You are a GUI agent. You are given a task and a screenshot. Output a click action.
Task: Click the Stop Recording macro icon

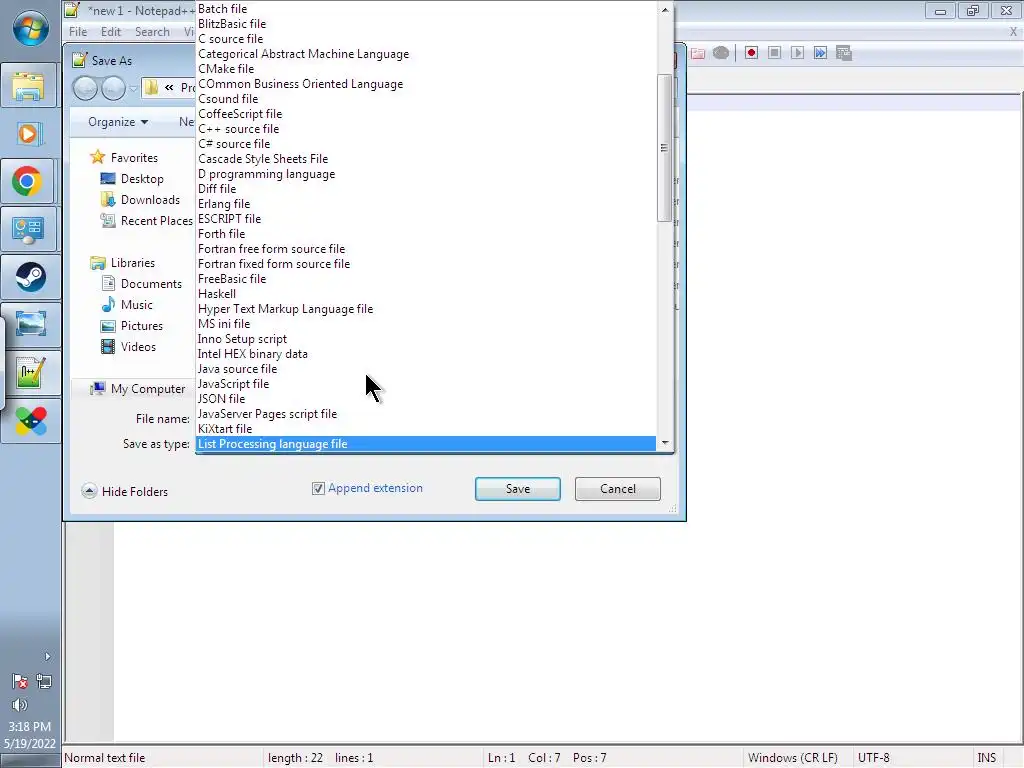775,53
